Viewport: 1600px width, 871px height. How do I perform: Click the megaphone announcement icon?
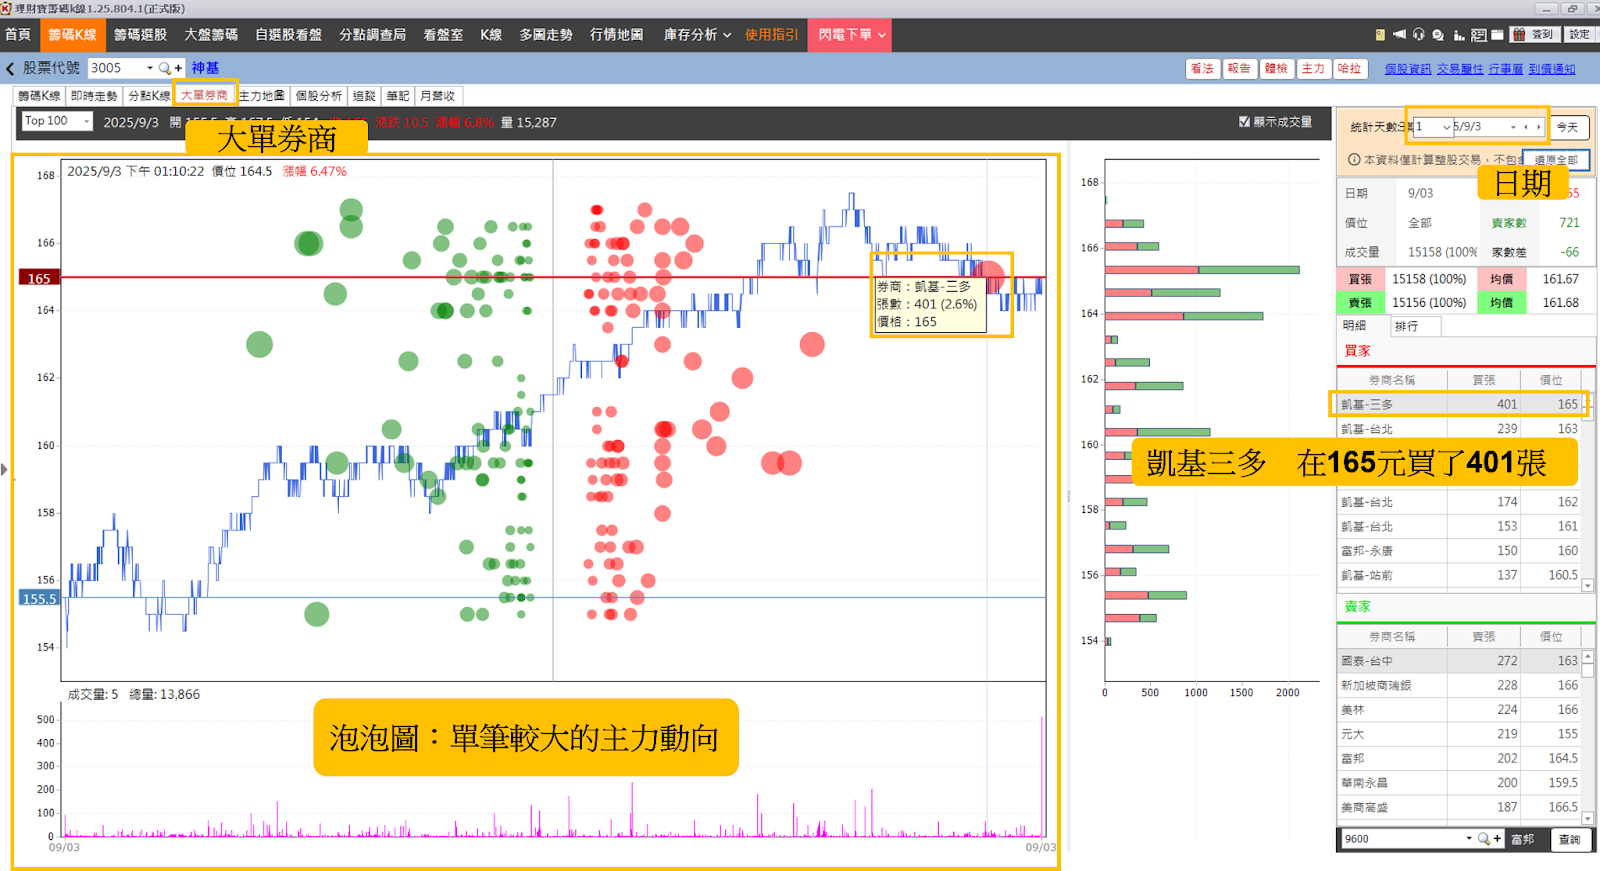pos(1399,34)
